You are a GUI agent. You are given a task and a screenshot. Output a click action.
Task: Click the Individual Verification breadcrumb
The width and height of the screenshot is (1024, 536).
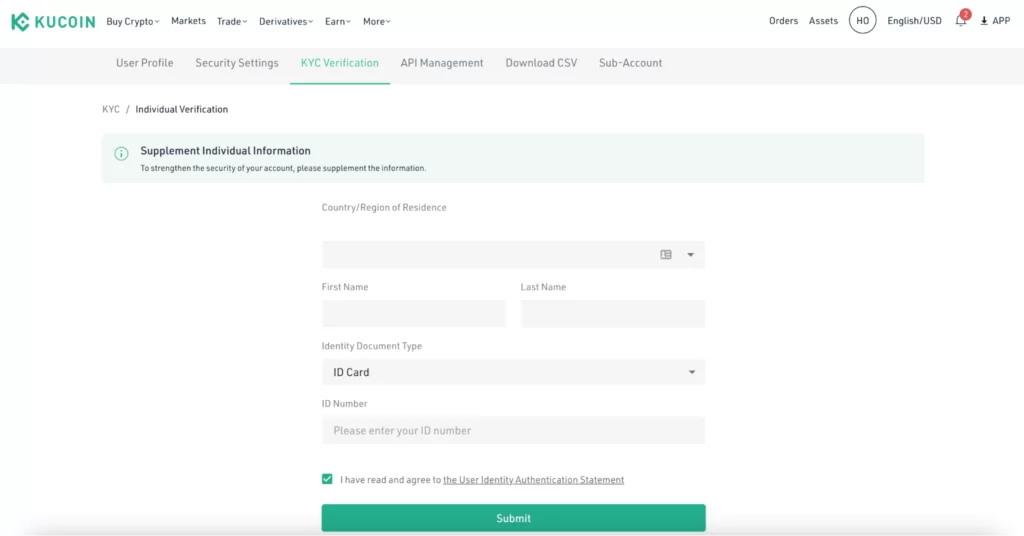(182, 109)
